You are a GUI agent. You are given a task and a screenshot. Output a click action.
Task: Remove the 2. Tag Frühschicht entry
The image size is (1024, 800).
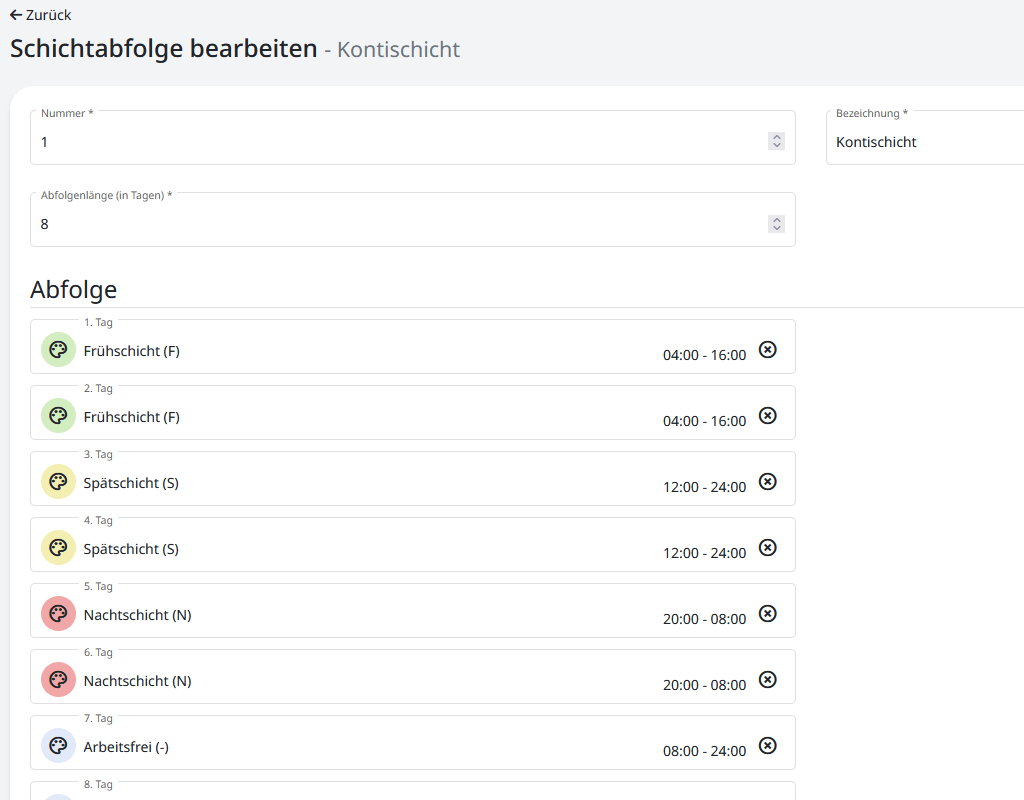pos(767,415)
